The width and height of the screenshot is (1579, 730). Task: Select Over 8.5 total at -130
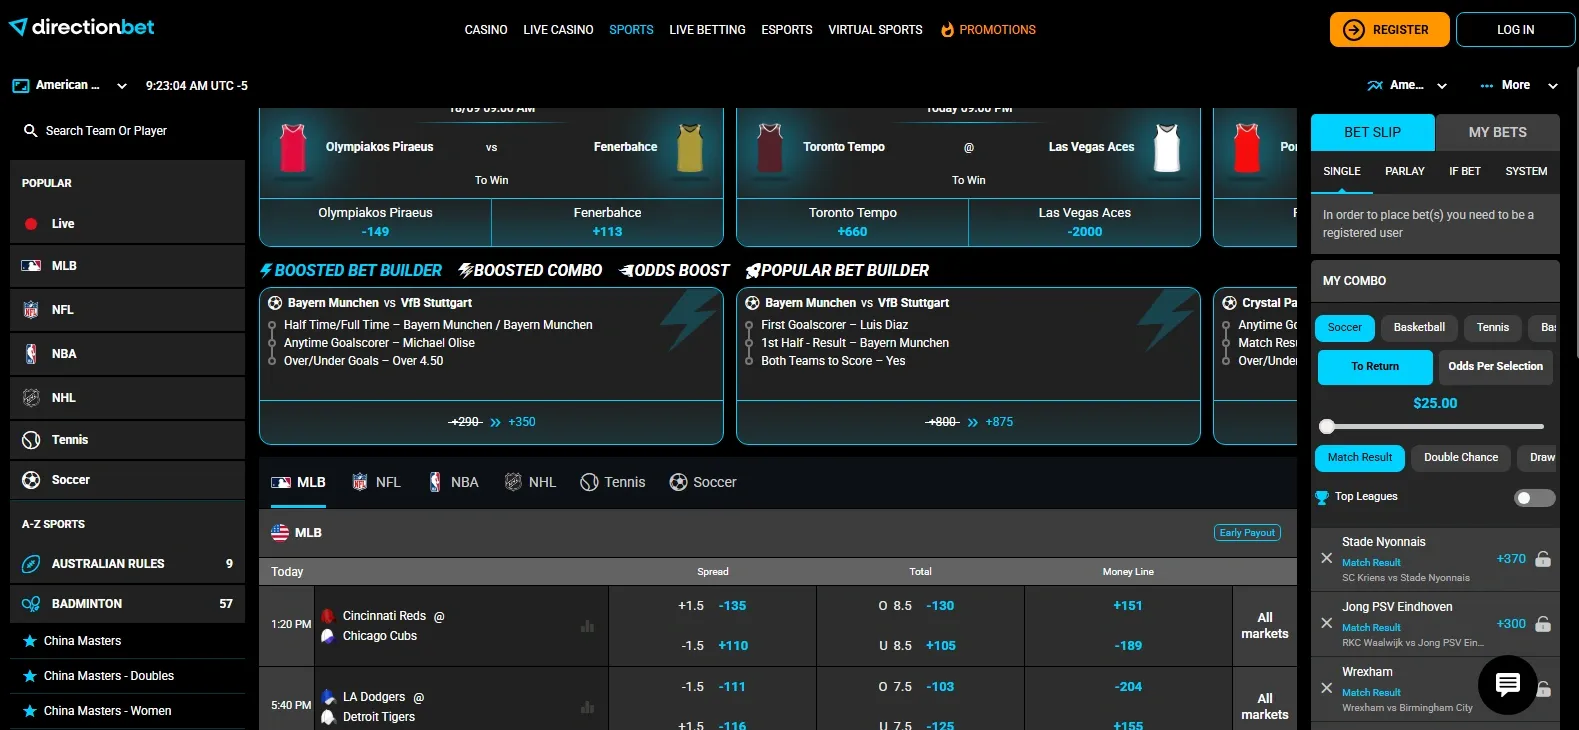[920, 606]
